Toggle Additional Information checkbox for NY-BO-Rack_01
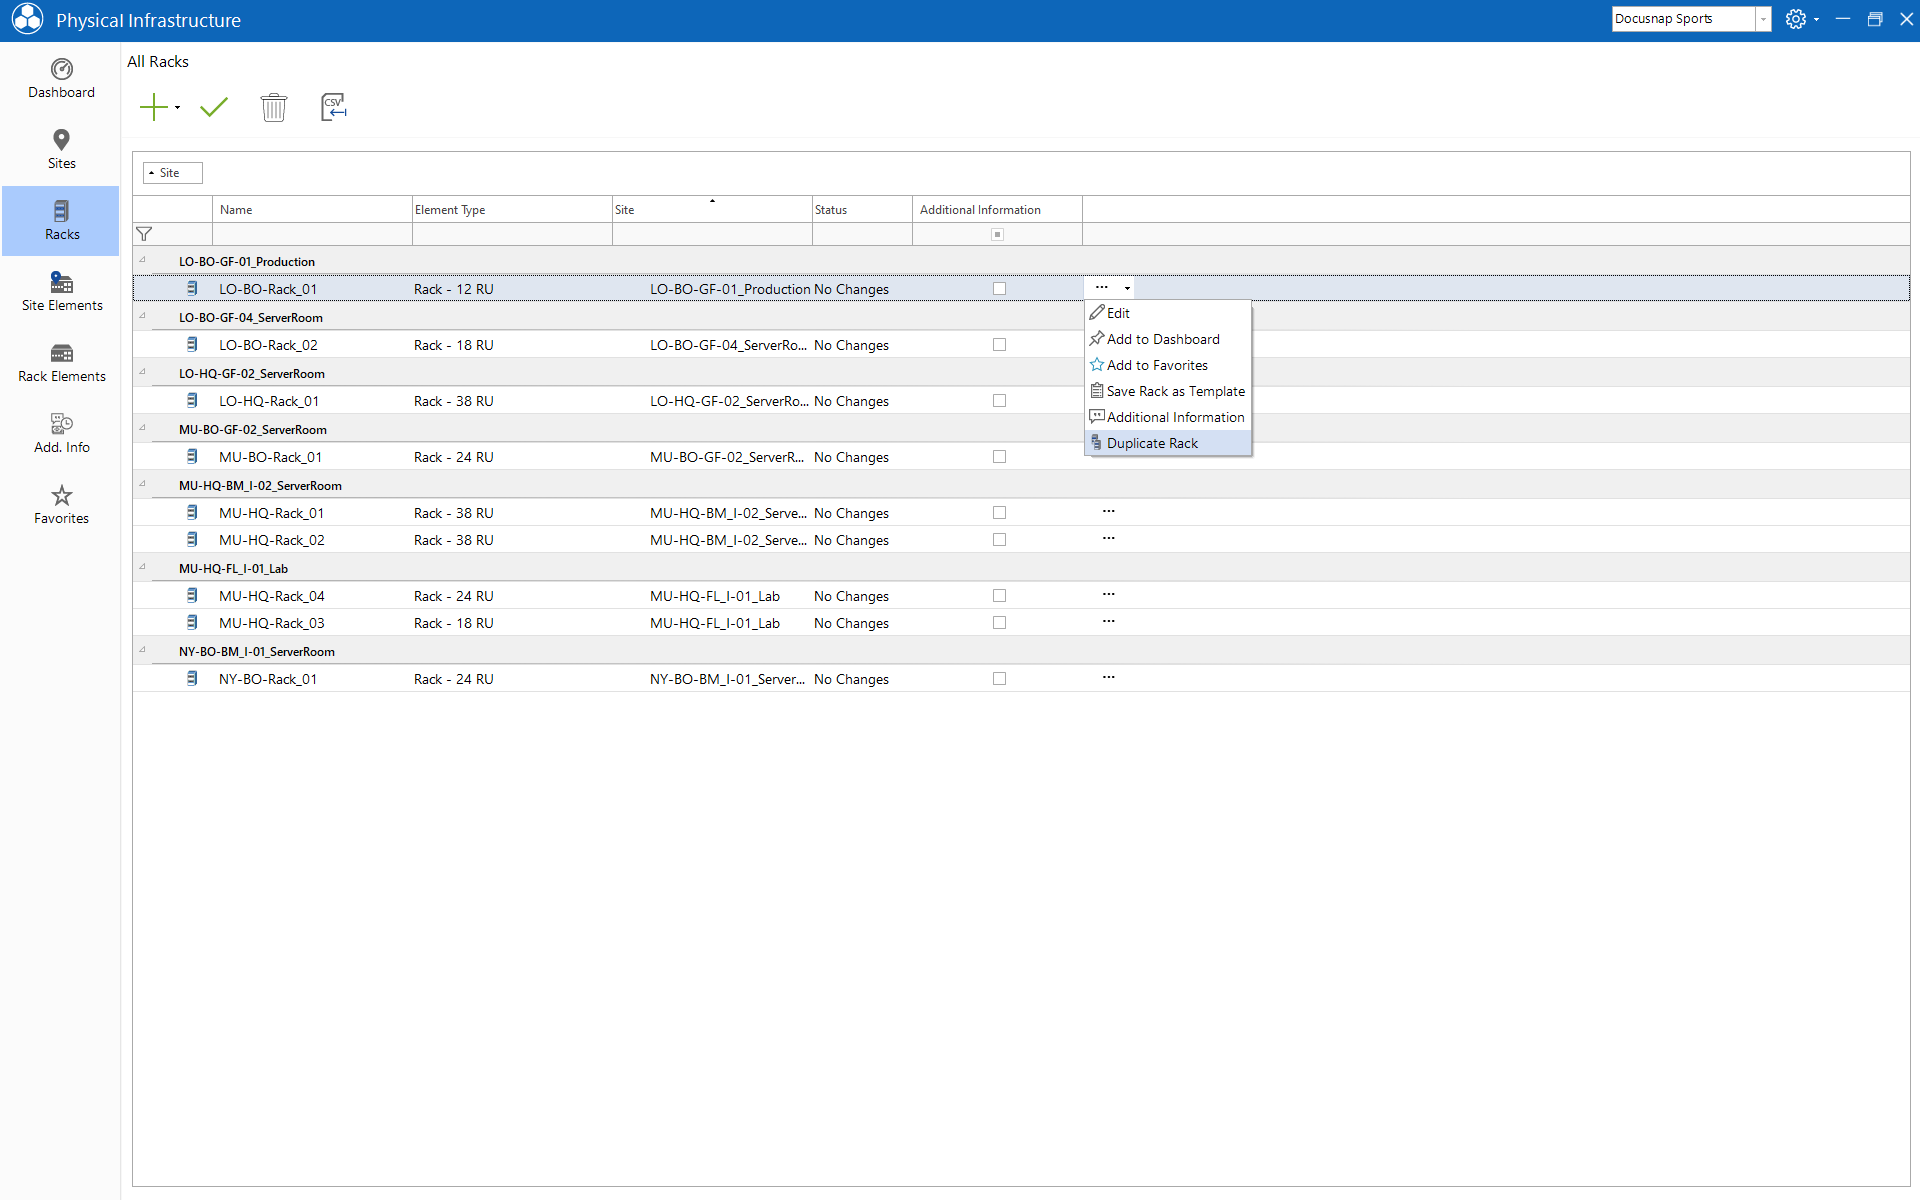Screen dimensions: 1920x1200 (999, 679)
